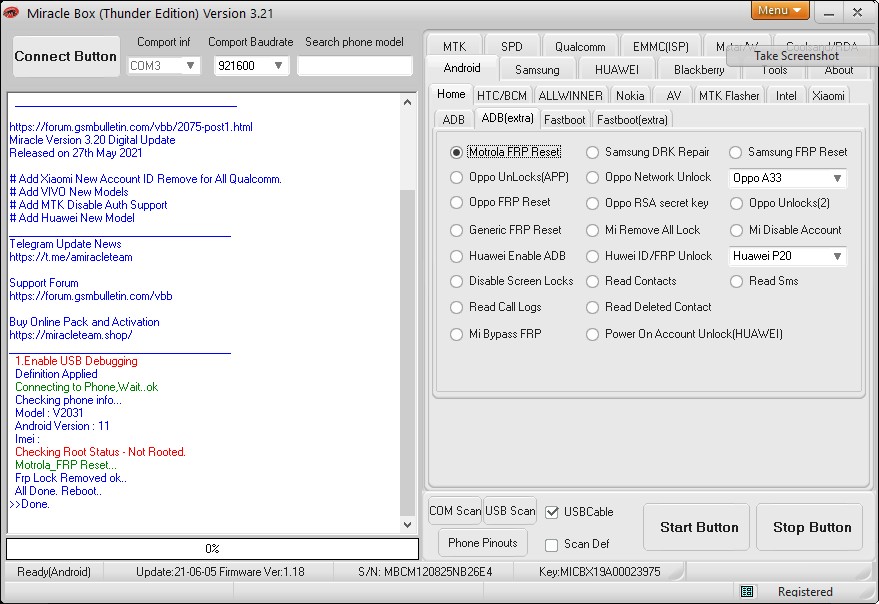Expand the Oppo A33 model dropdown
Screen dimensions: 879x604
(787, 178)
